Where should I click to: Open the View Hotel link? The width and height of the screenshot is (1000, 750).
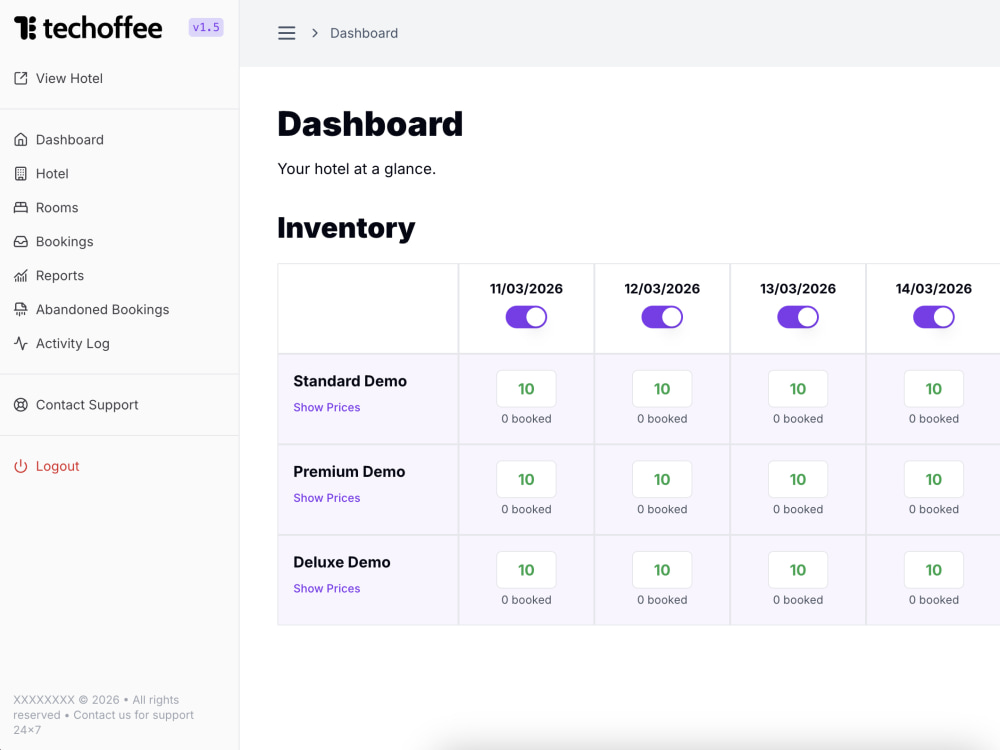(69, 78)
